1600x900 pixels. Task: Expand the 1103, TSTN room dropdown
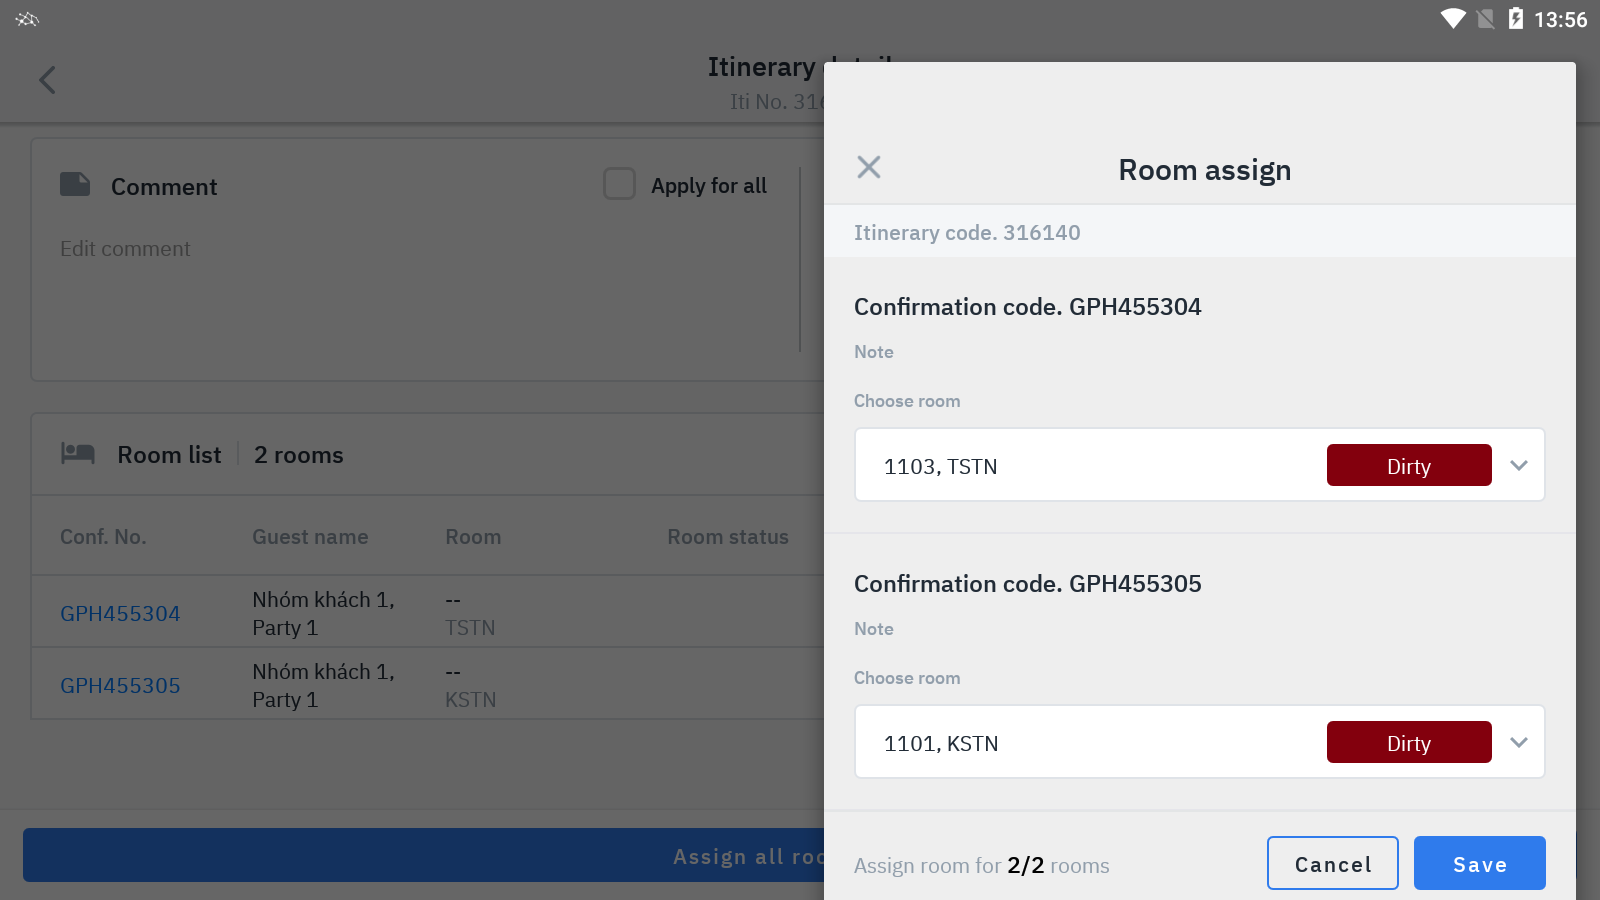1518,465
